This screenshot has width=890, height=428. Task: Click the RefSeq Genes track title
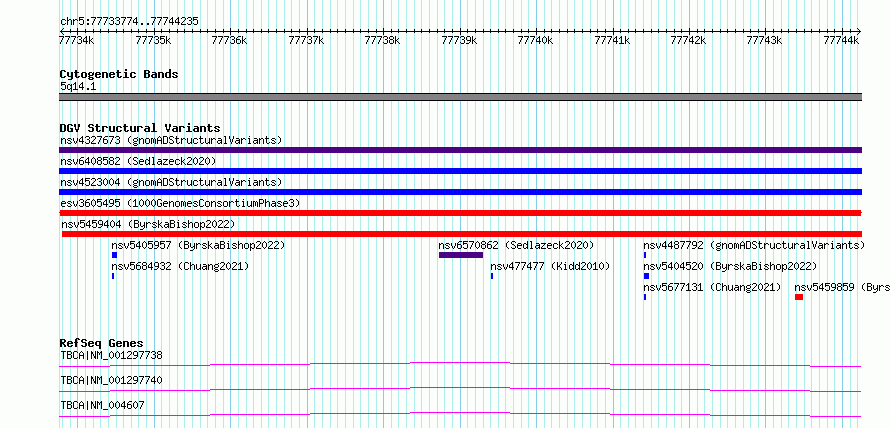pyautogui.click(x=102, y=343)
